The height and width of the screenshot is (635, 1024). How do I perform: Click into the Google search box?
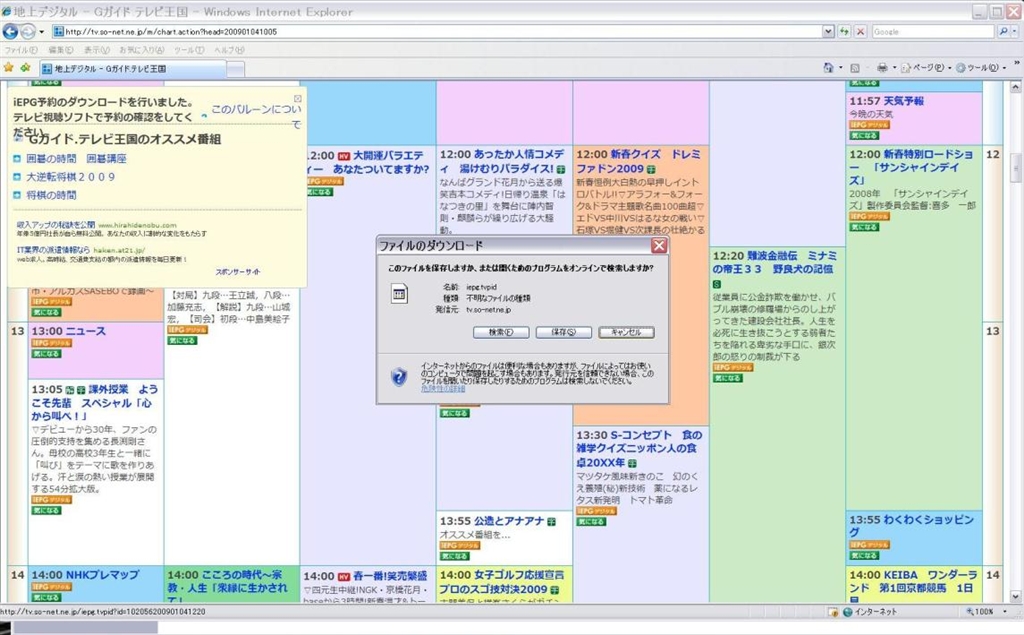click(x=933, y=31)
